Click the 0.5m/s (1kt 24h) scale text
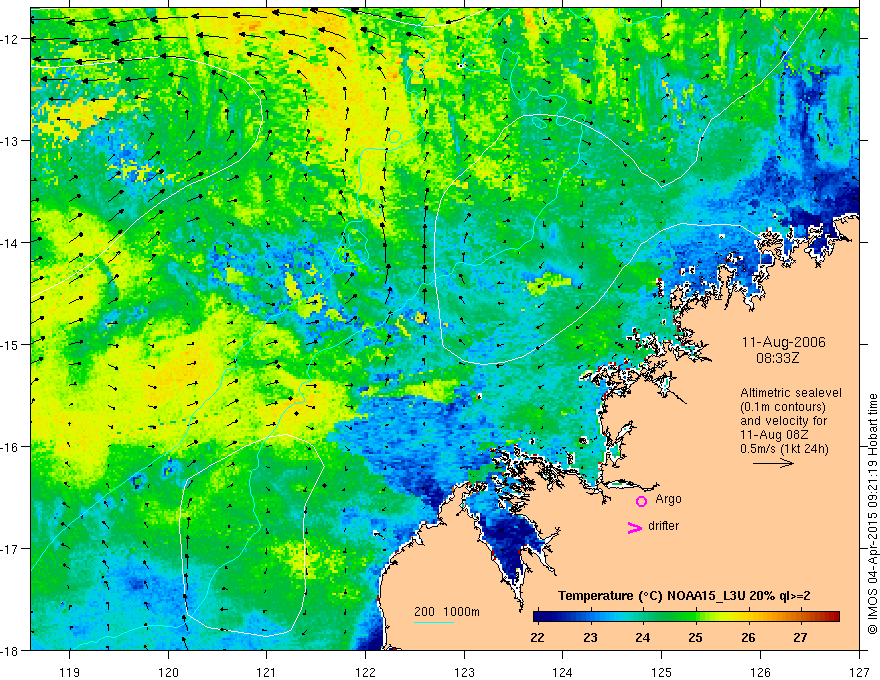This screenshot has height=680, width=880. [x=784, y=448]
